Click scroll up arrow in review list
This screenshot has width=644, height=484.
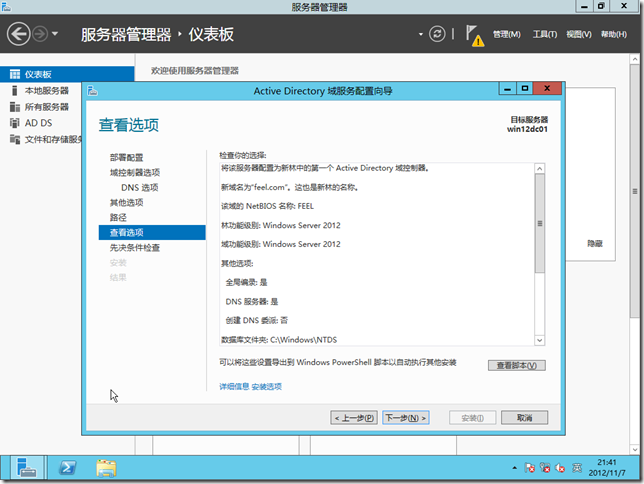(x=540, y=168)
